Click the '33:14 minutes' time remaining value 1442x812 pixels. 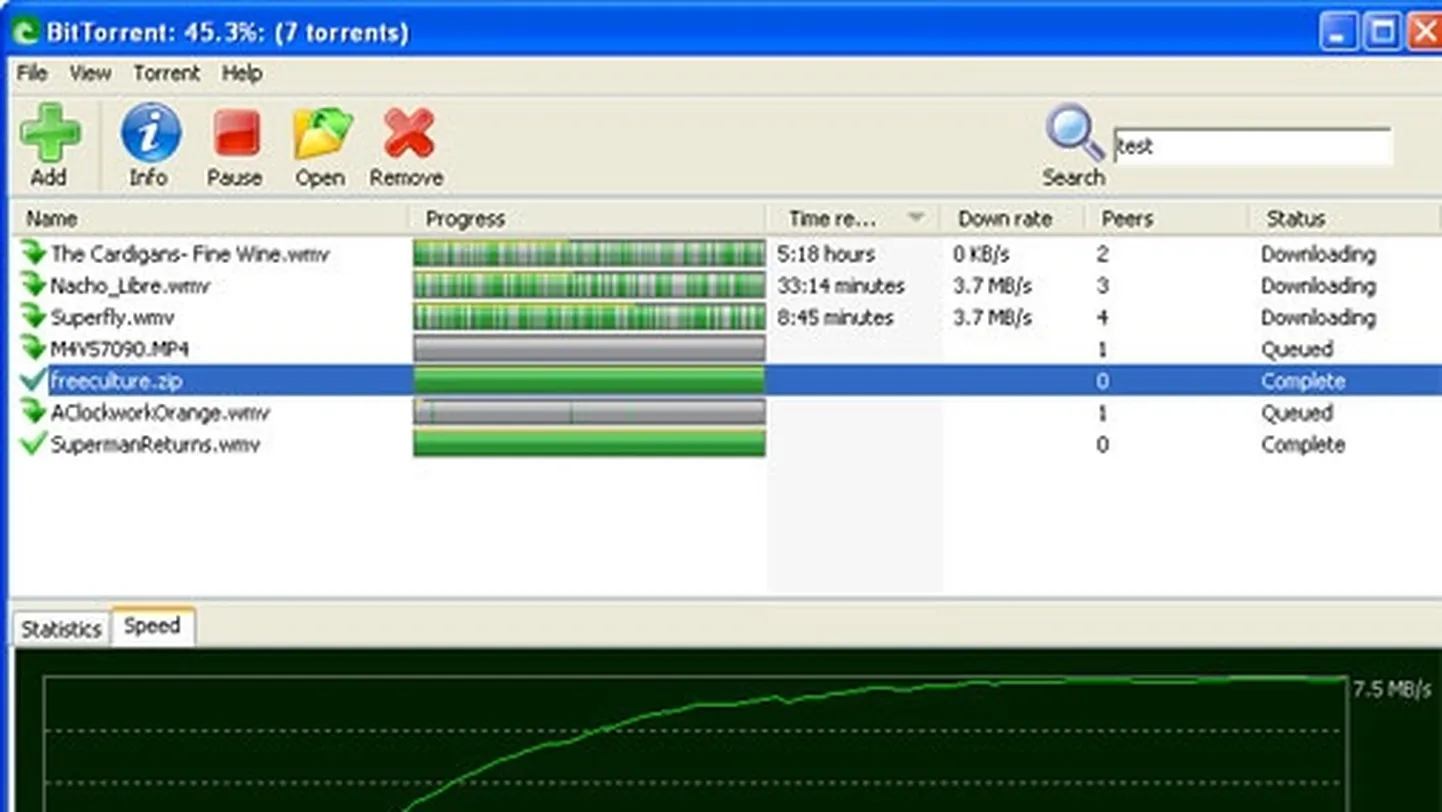click(841, 286)
